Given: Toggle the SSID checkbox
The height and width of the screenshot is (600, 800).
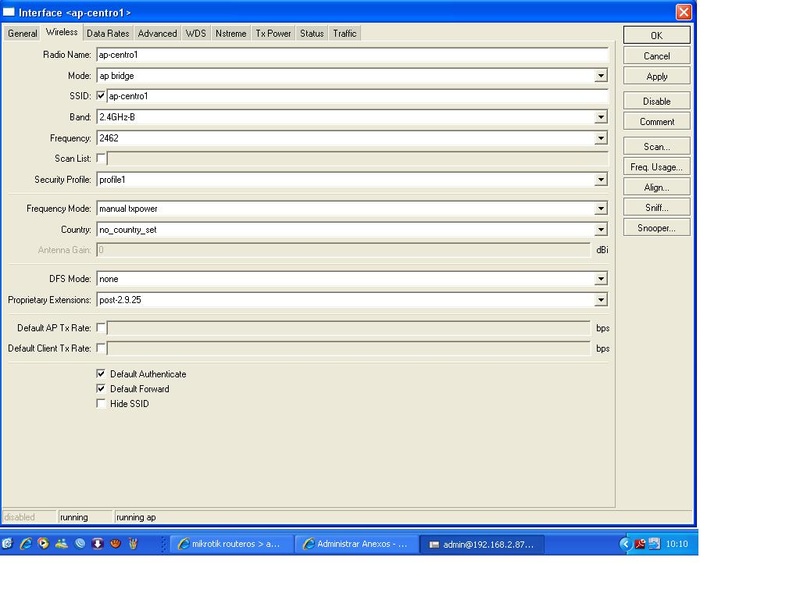Looking at the screenshot, I should pyautogui.click(x=101, y=95).
